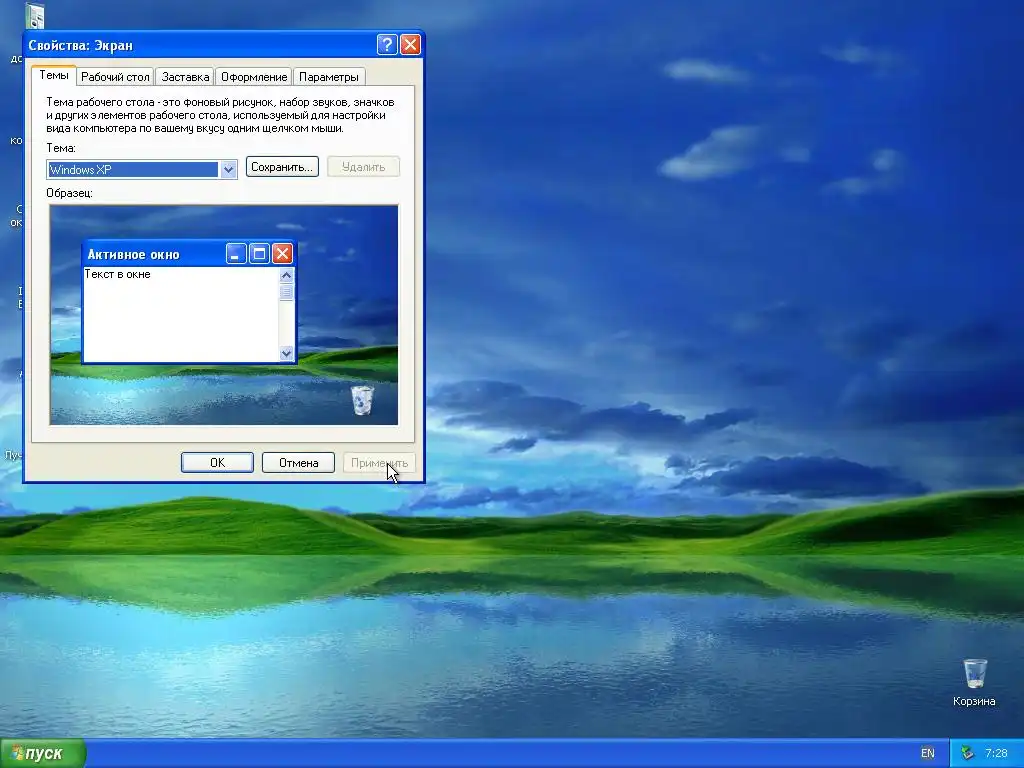The image size is (1024, 768).
Task: Click preview window's scroll down arrow
Action: 286,353
